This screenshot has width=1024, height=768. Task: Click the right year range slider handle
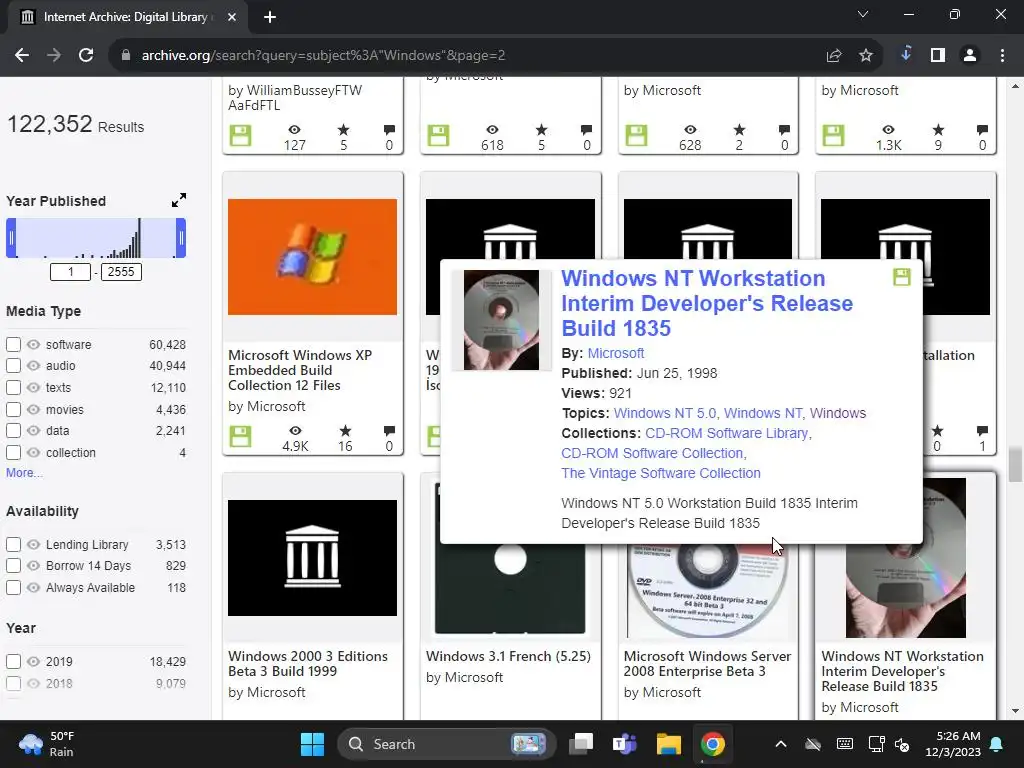pos(181,238)
